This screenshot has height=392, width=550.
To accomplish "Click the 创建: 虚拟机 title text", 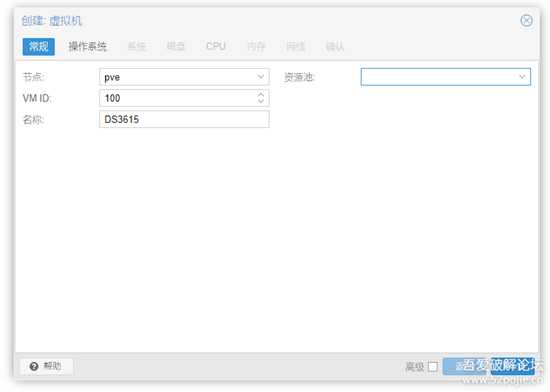I will 52,21.
